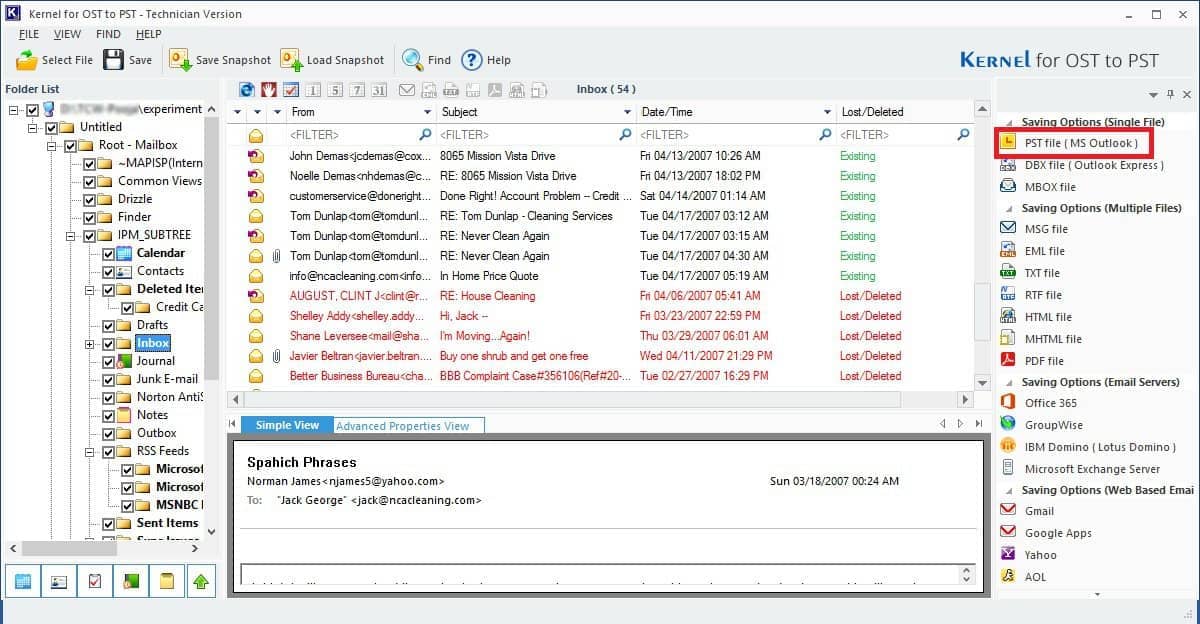Collapse the RSS Feeds tree node
The image size is (1200, 624).
click(90, 452)
